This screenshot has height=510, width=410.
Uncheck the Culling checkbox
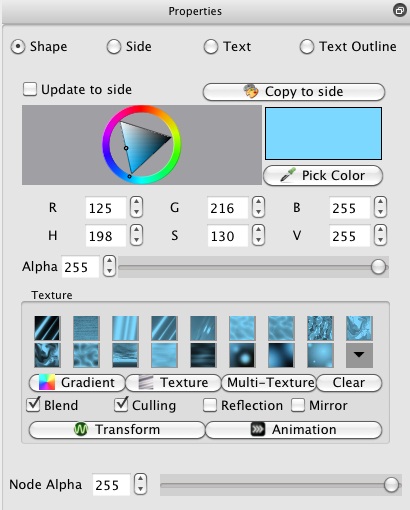(x=121, y=405)
